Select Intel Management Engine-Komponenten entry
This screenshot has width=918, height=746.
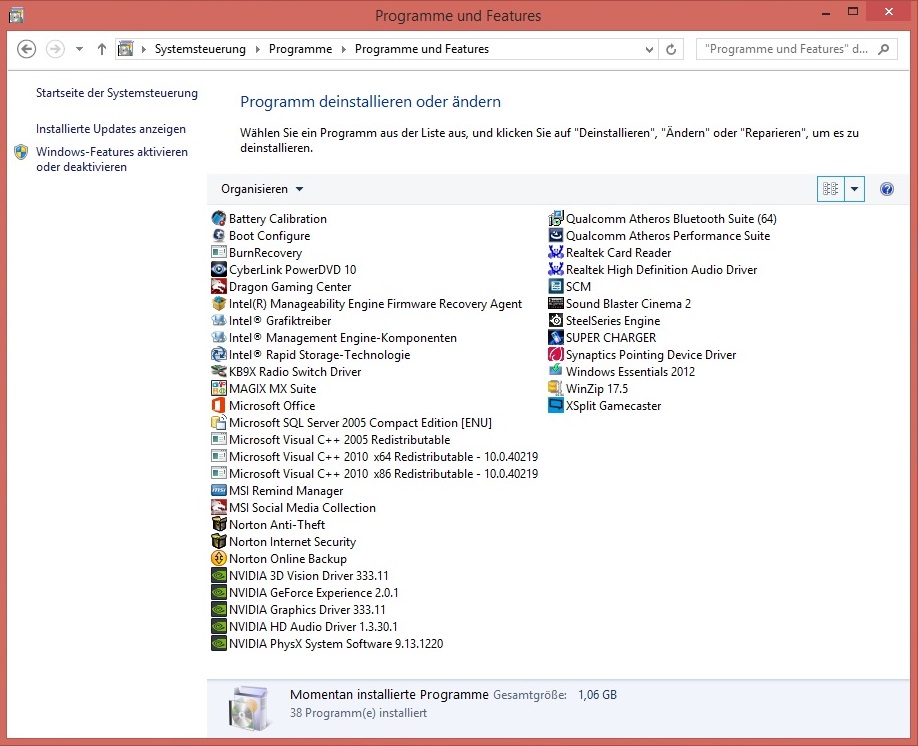click(334, 337)
